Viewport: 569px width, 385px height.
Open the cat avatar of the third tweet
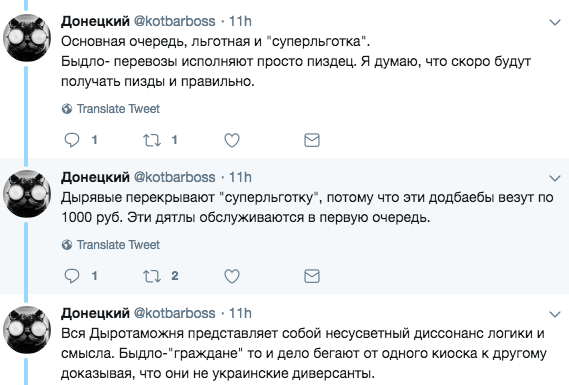(26, 329)
